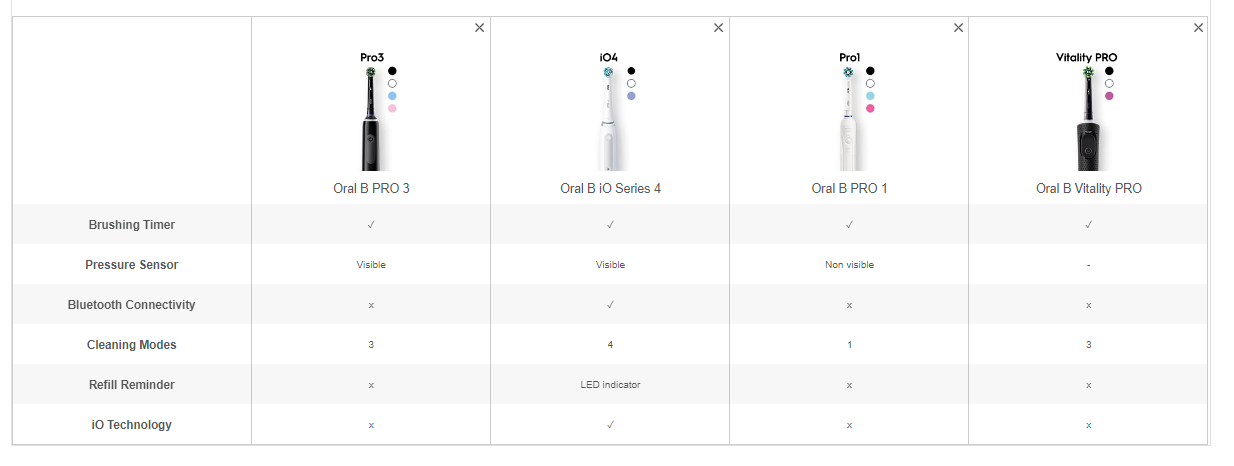Open the Oral B Vitality PRO link
1234x466 pixels.
click(x=1088, y=188)
